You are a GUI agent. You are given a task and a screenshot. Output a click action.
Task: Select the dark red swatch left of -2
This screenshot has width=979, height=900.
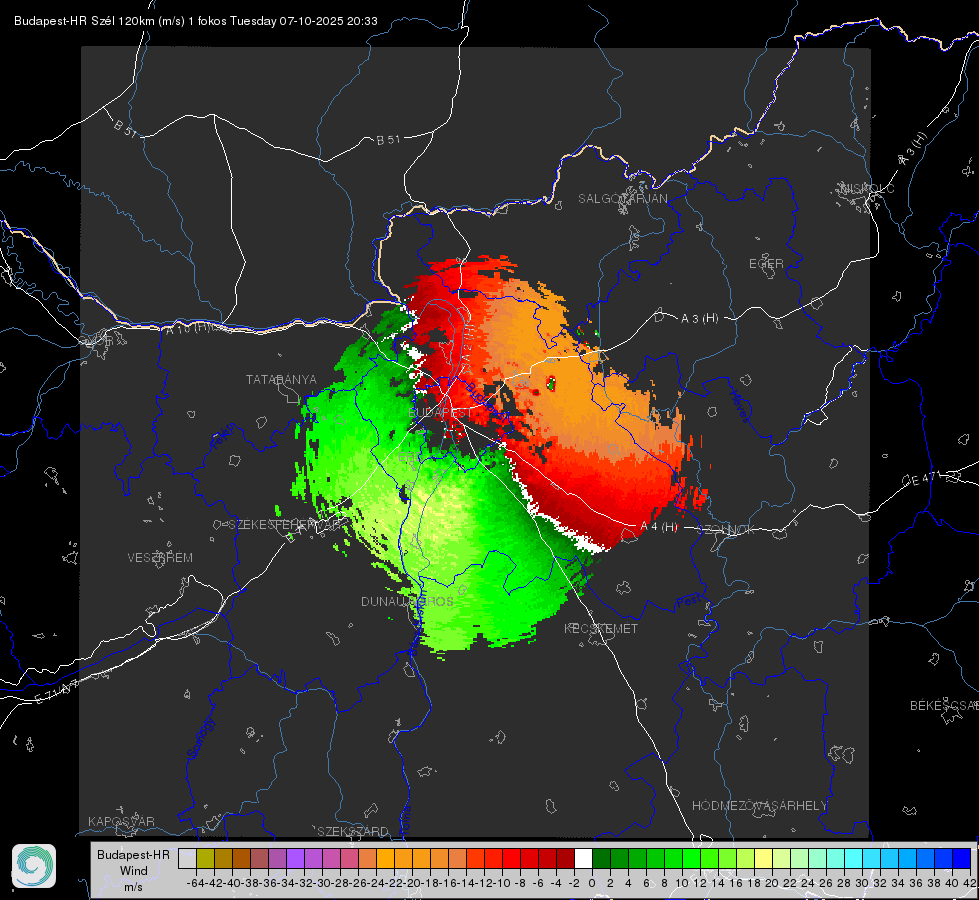(x=565, y=858)
